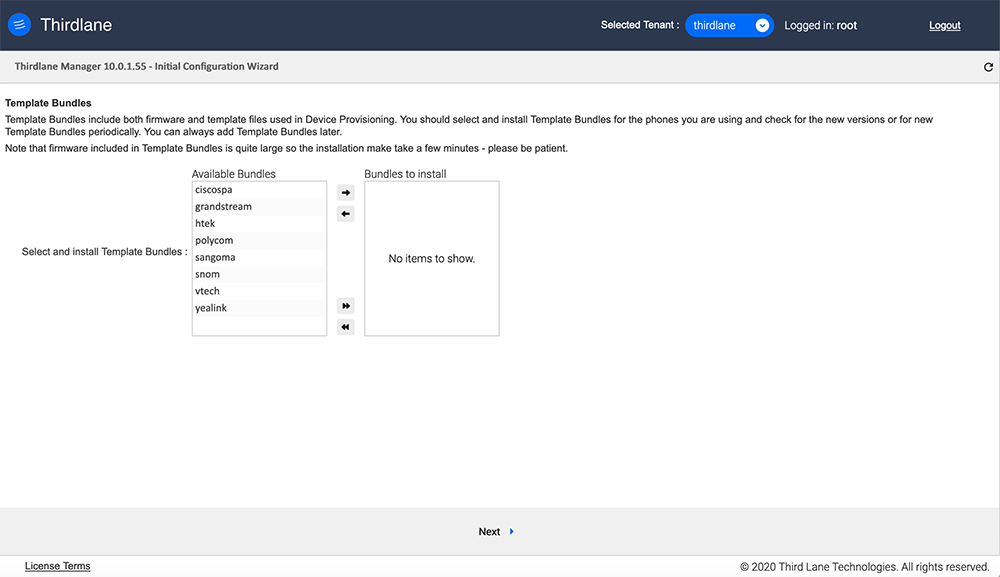Viewport: 1000px width, 577px height.
Task: Click the blue arrow beside Next
Action: click(x=511, y=531)
